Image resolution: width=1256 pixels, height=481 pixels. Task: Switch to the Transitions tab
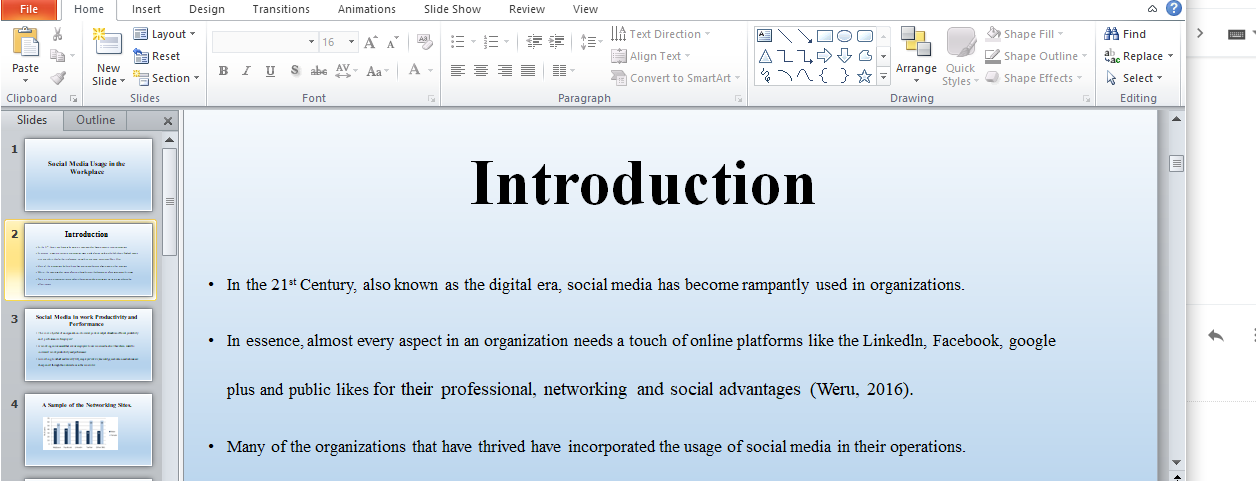pos(281,9)
